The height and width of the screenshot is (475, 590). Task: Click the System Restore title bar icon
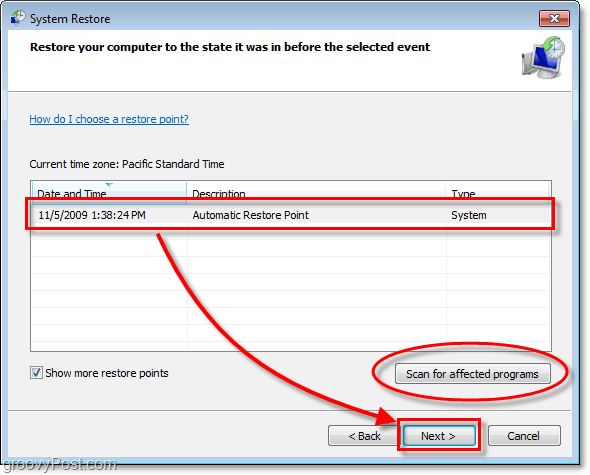click(x=18, y=18)
